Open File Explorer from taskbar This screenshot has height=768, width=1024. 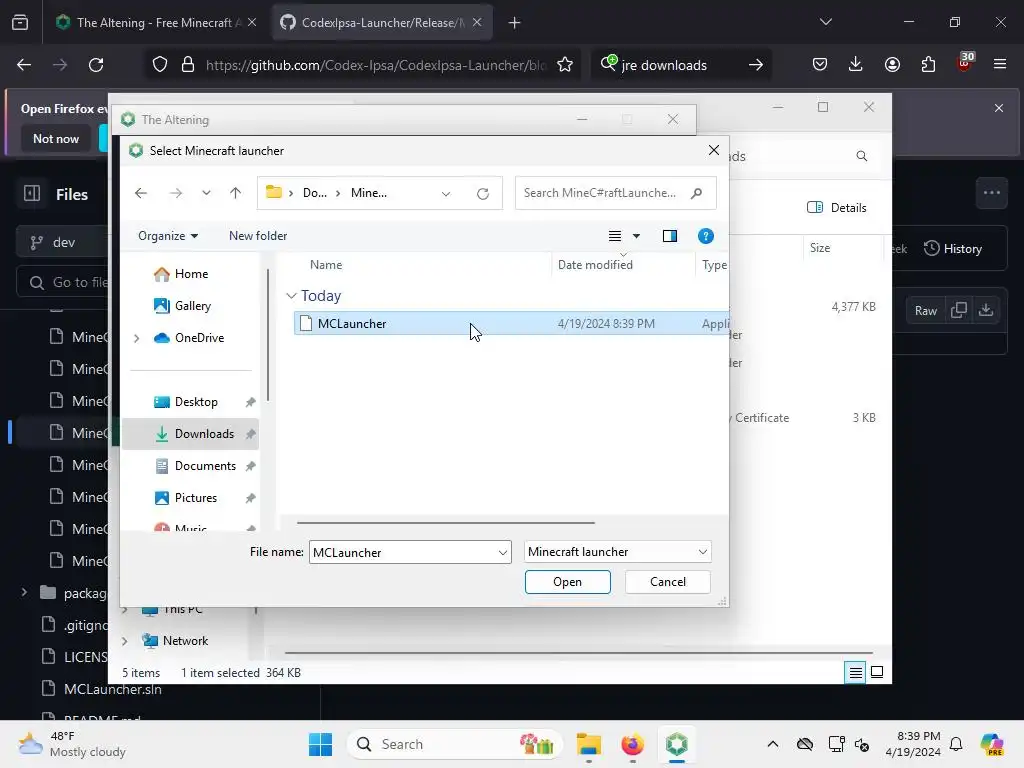588,744
